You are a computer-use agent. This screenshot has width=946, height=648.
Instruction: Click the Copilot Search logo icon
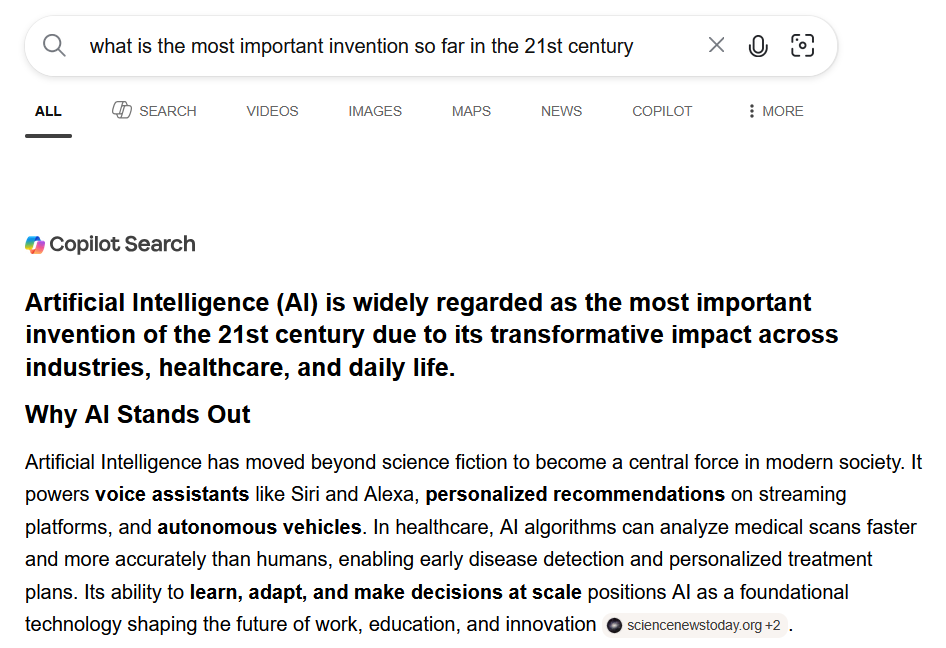pos(35,244)
